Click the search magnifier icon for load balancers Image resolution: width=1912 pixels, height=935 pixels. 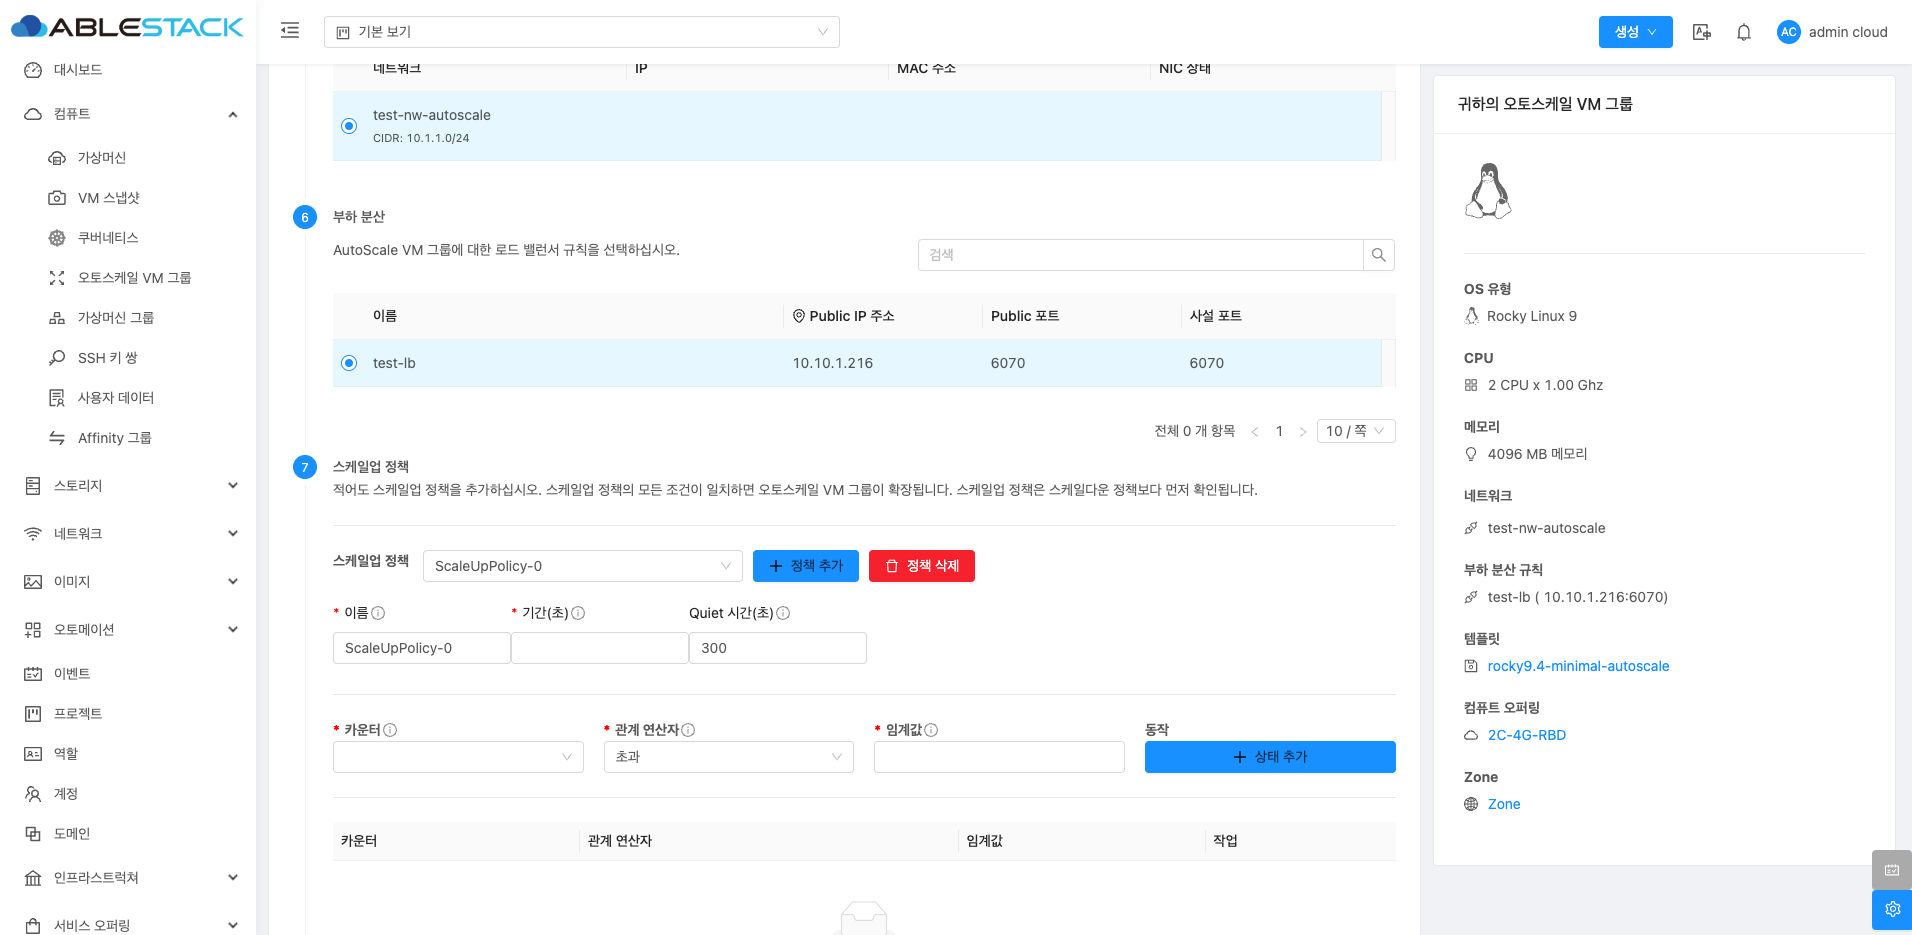coord(1378,255)
